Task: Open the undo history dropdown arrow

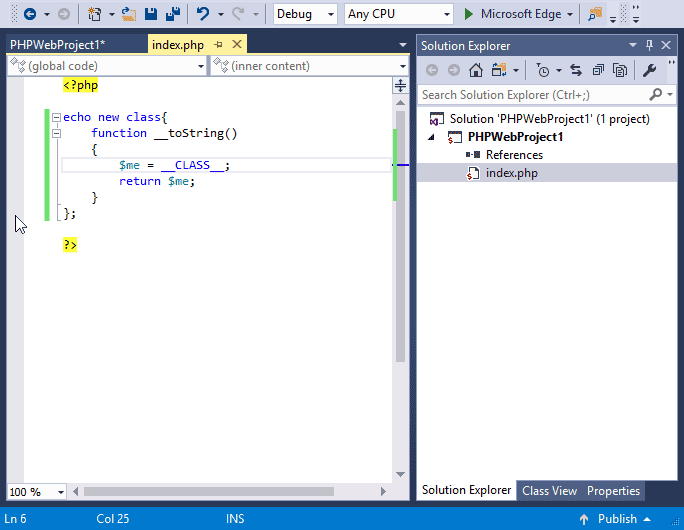Action: [221, 14]
